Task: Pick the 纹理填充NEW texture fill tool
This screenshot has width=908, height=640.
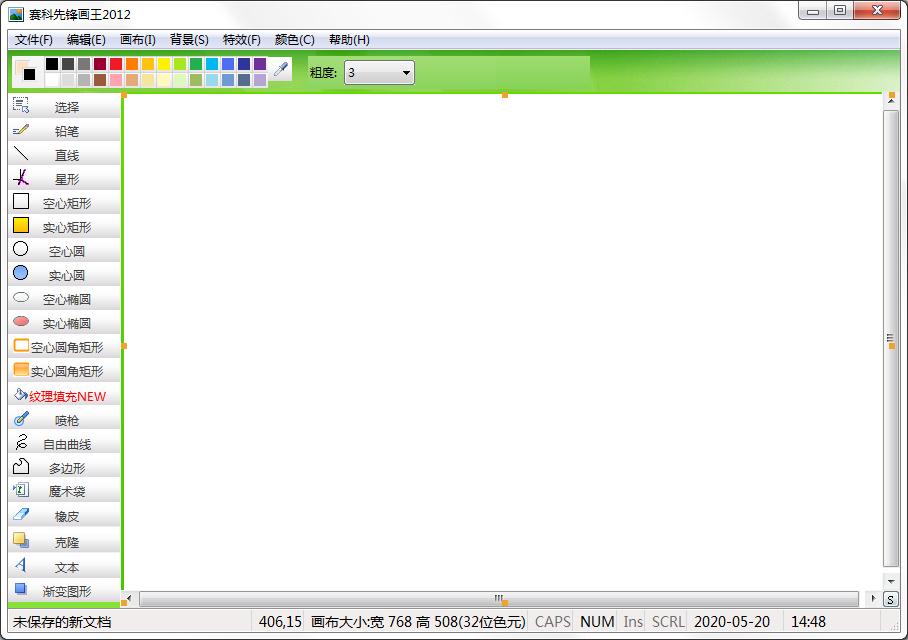Action: tap(64, 396)
